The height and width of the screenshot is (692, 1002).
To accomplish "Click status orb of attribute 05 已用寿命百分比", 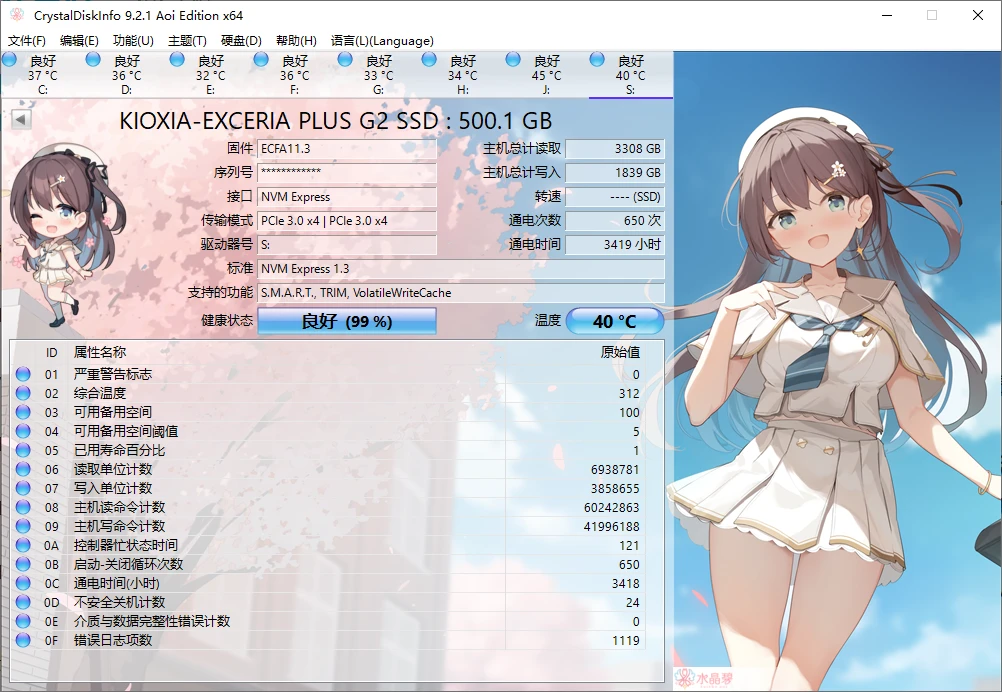I will [23, 450].
